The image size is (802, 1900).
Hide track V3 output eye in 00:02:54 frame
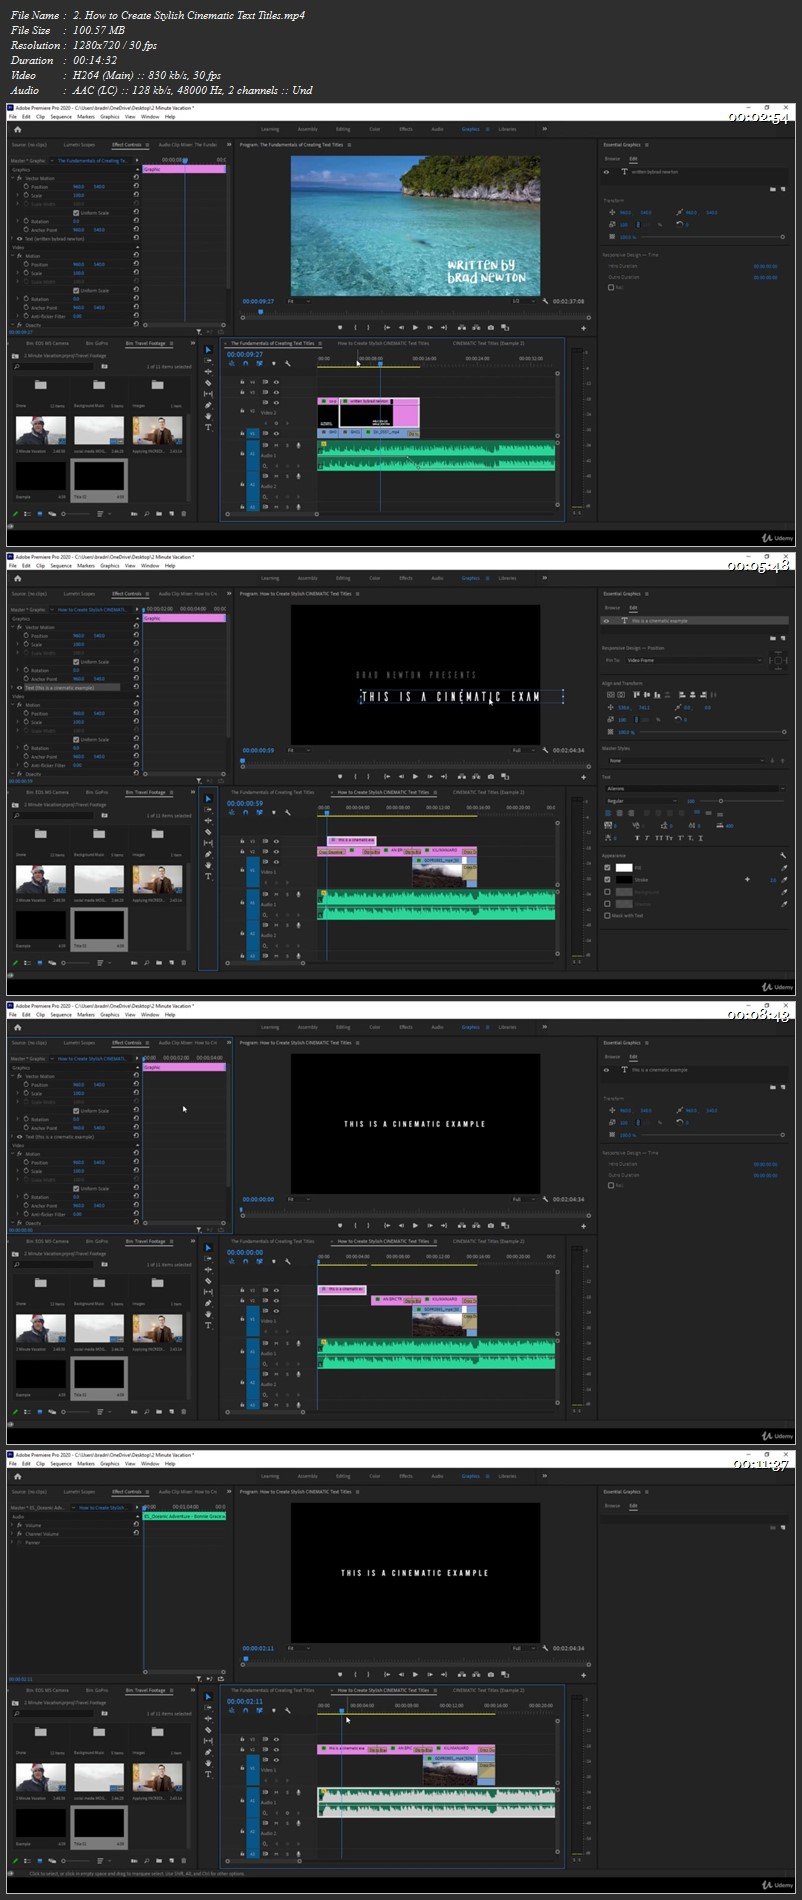tap(276, 392)
